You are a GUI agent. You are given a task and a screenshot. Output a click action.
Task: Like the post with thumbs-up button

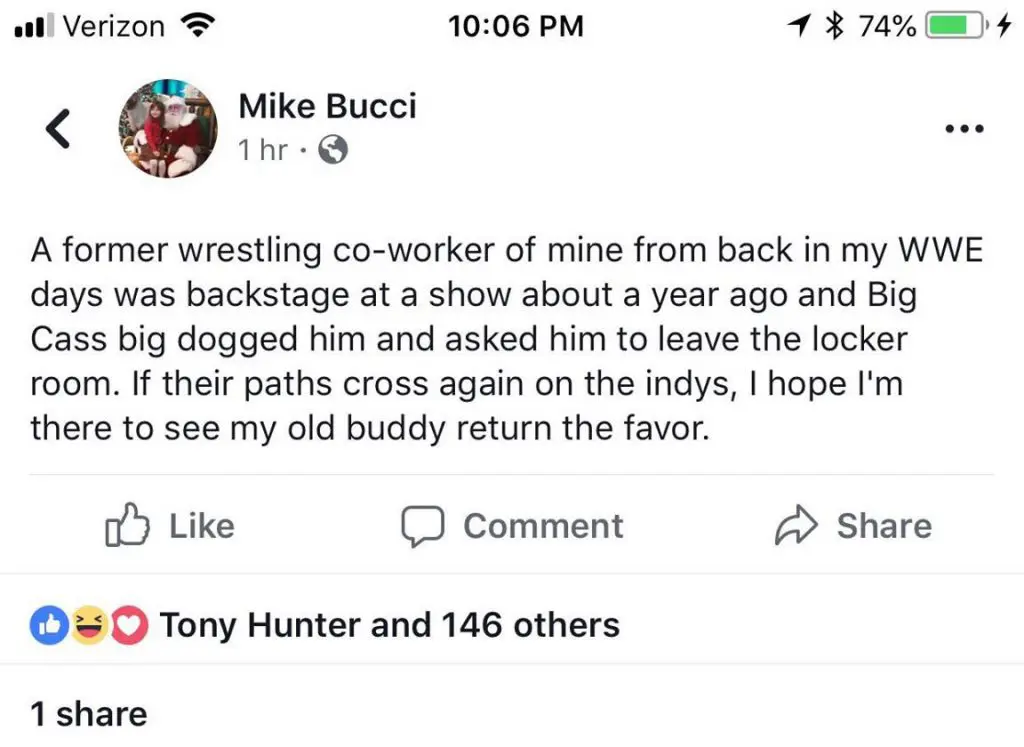pos(169,526)
